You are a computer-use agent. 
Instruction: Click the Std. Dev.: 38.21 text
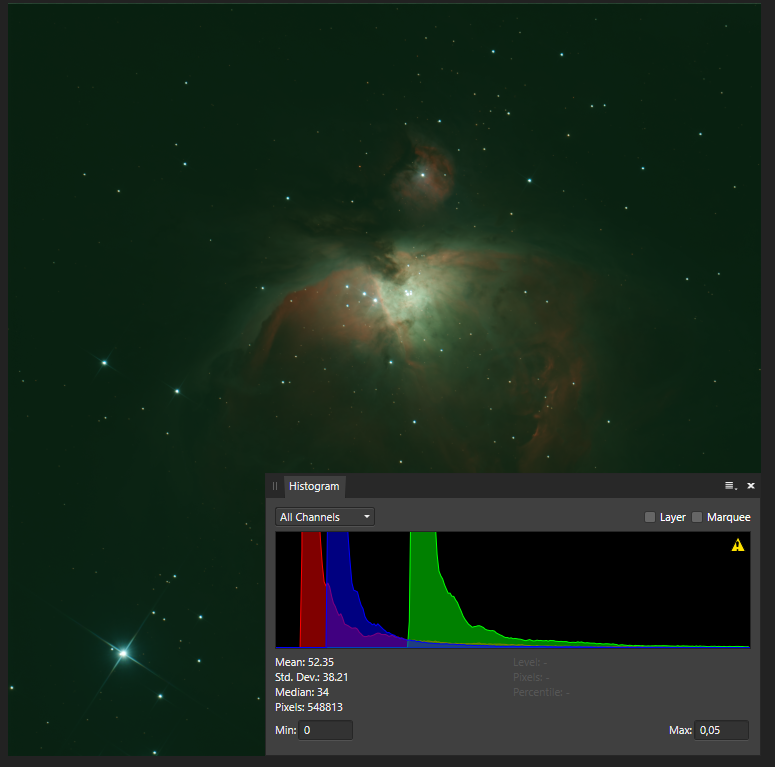click(x=311, y=677)
